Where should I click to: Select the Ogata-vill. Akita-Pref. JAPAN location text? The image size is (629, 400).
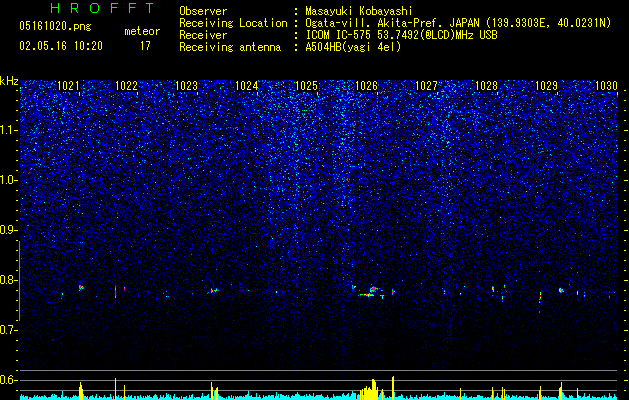pyautogui.click(x=458, y=23)
